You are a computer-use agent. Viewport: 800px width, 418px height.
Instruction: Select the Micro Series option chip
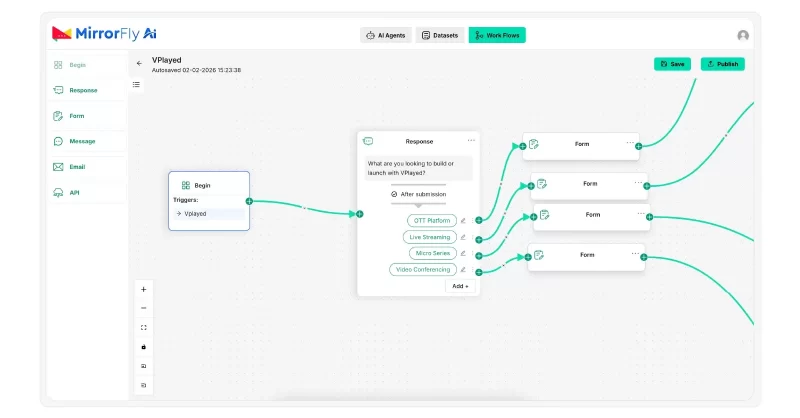click(433, 253)
